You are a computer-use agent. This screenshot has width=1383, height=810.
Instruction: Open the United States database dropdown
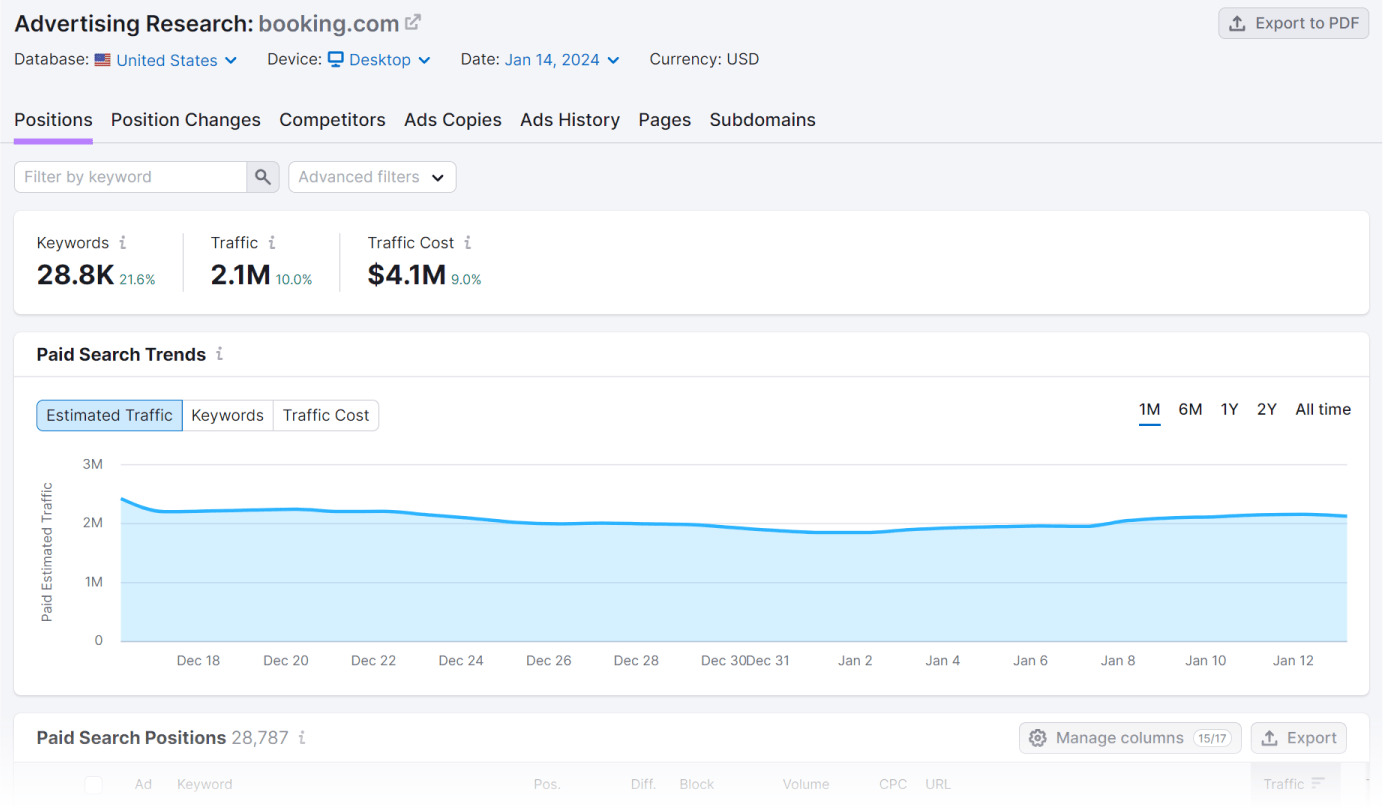tap(165, 60)
